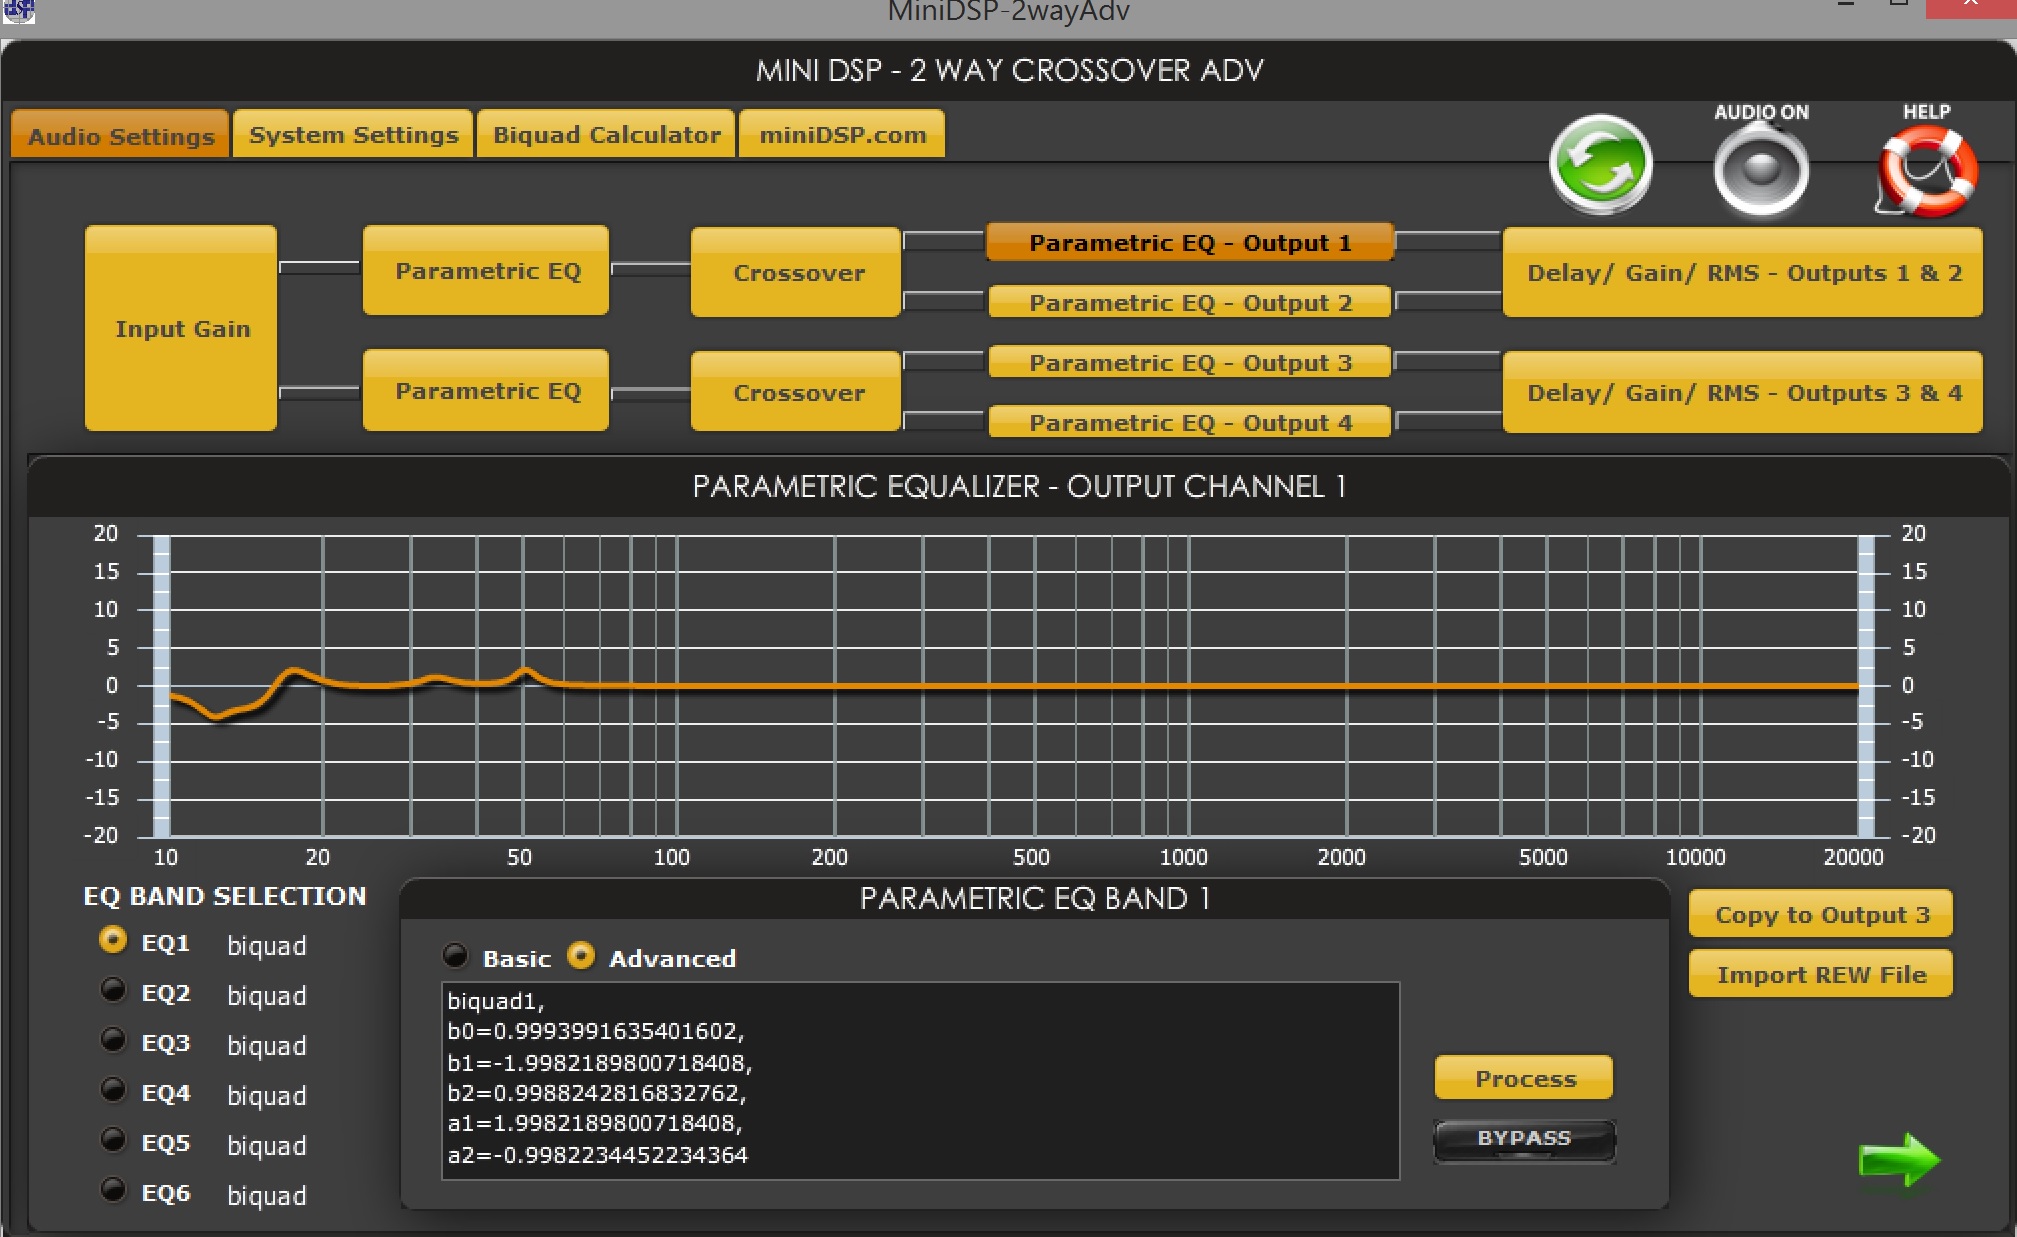This screenshot has width=2017, height=1237.
Task: Switch to System Settings tab
Action: (353, 134)
